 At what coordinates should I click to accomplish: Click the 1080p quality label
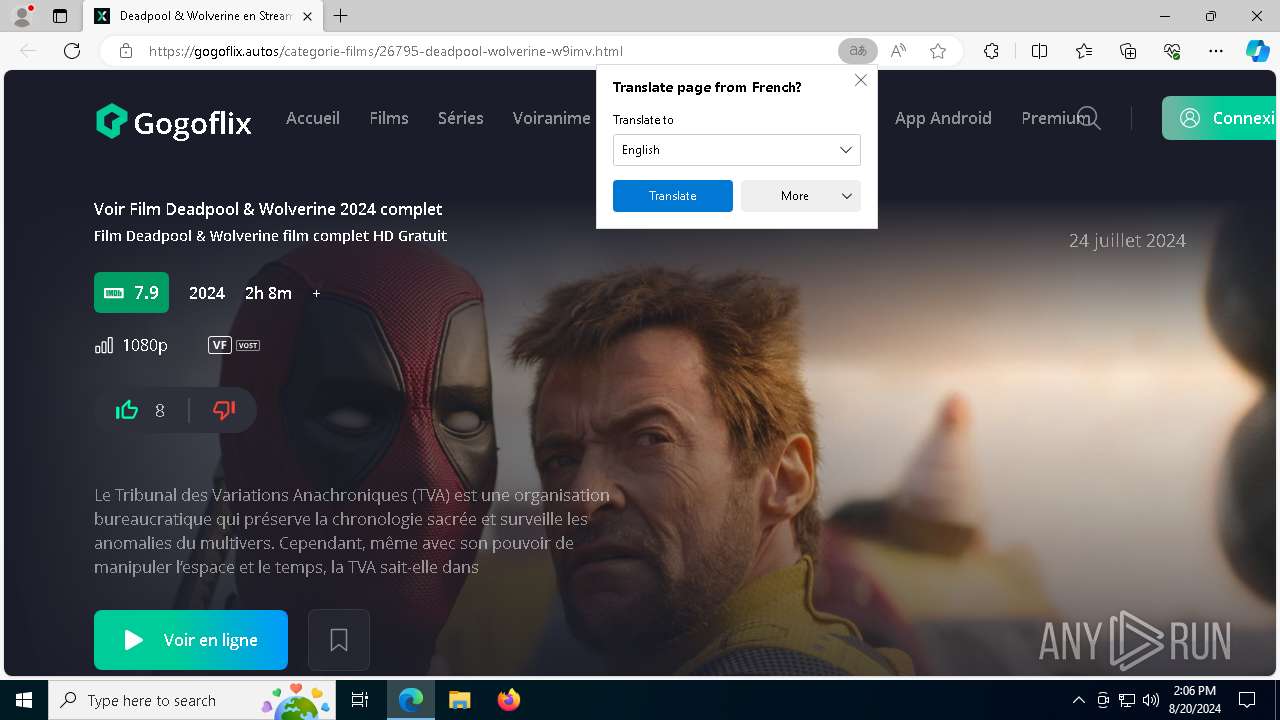(145, 345)
